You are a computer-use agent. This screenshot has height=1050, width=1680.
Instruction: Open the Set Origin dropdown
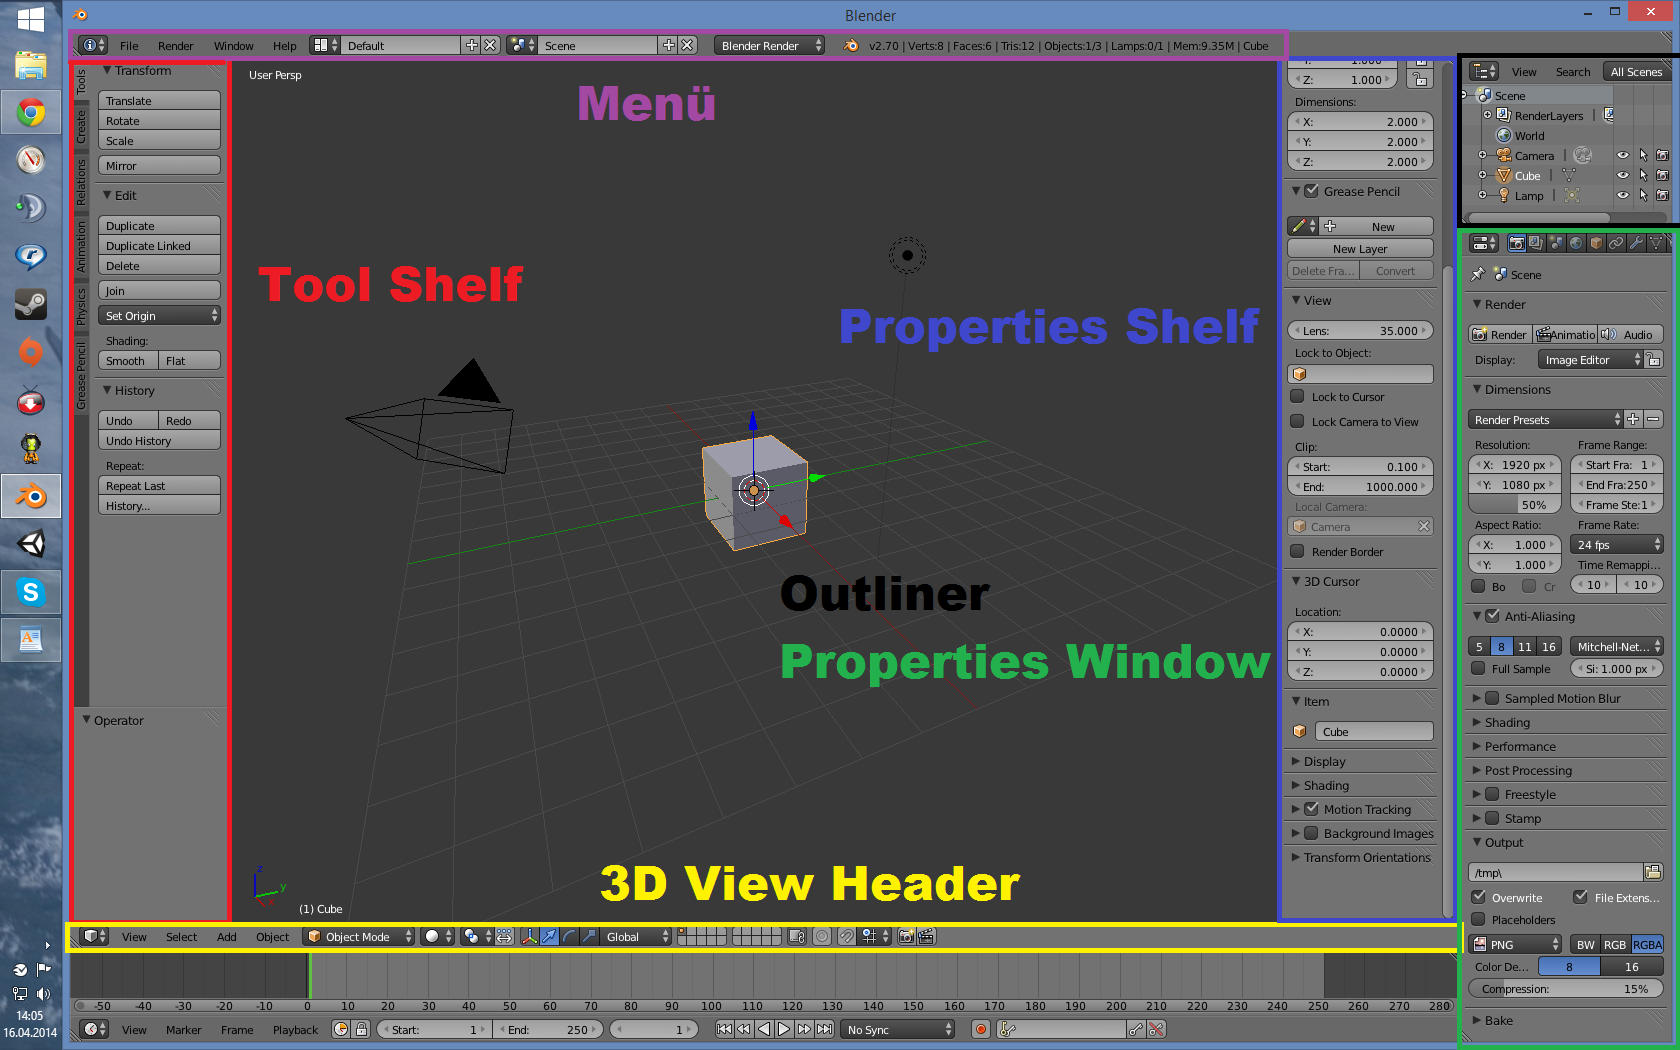tap(159, 316)
